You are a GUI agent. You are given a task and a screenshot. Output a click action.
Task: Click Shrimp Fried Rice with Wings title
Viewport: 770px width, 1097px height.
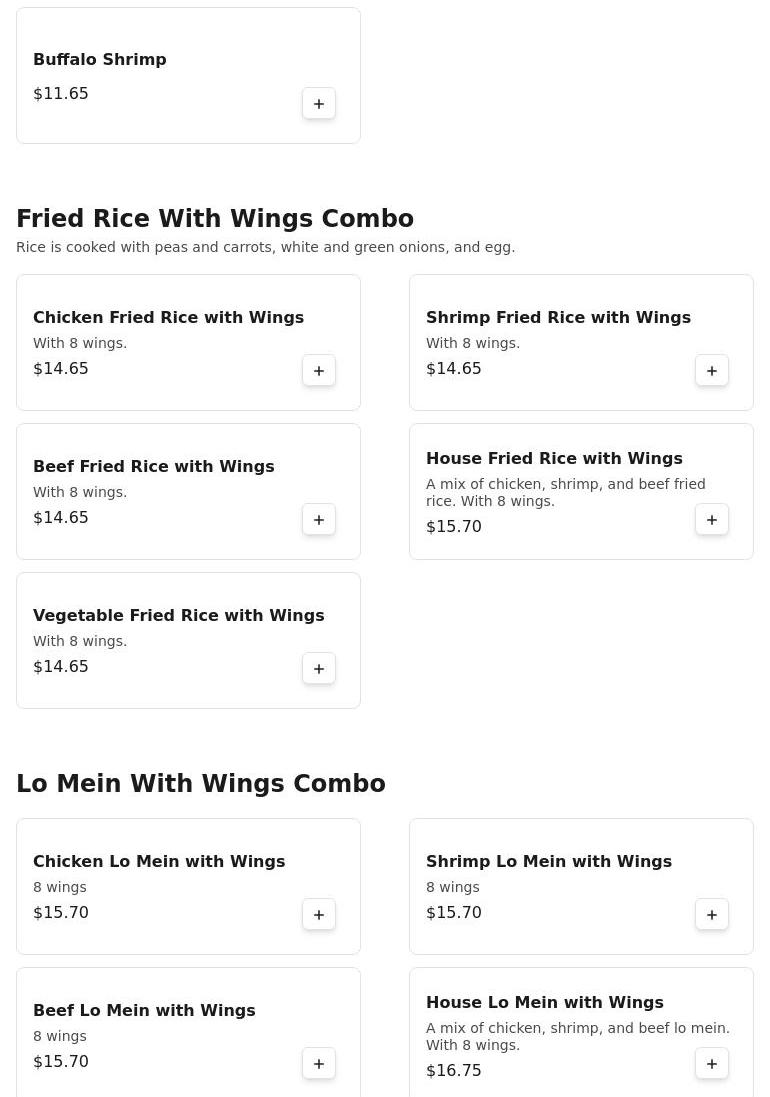click(x=558, y=318)
